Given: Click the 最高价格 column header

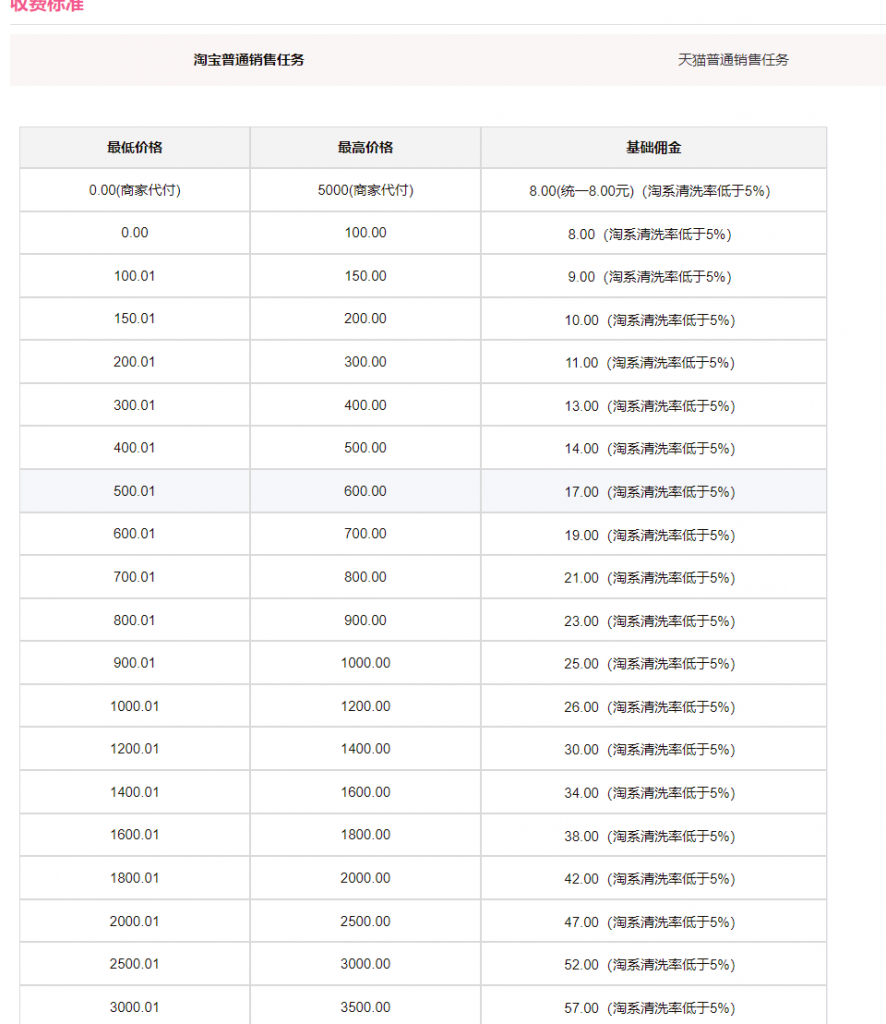Looking at the screenshot, I should coord(365,148).
